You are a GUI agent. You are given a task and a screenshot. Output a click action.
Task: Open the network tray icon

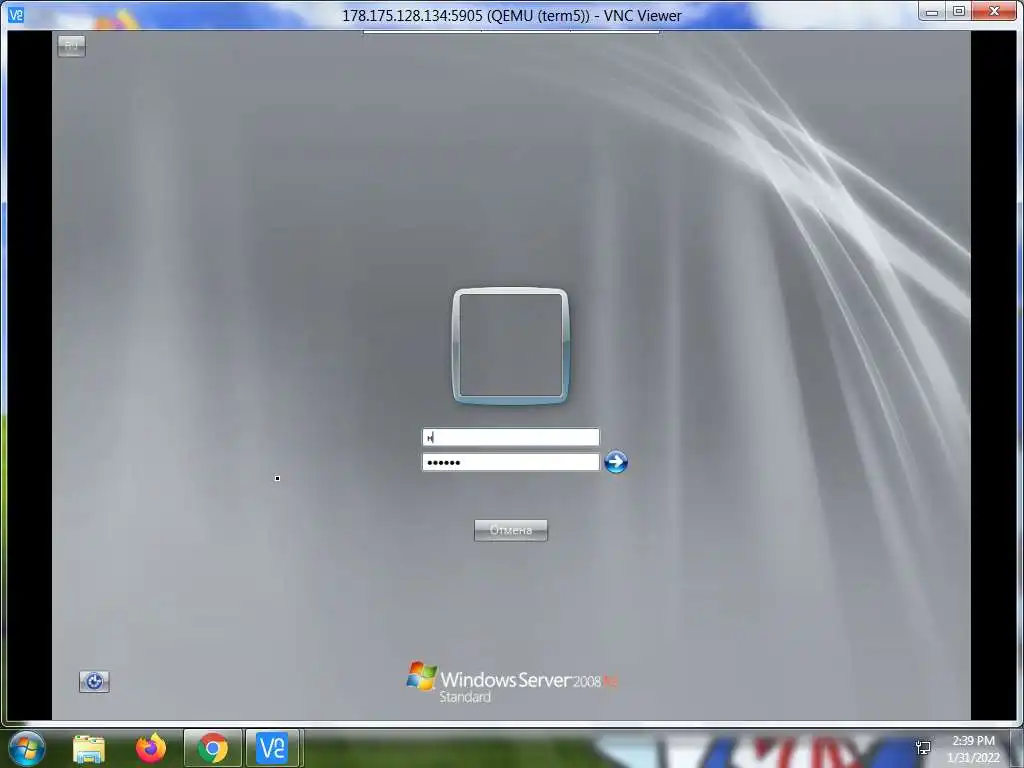pos(923,748)
